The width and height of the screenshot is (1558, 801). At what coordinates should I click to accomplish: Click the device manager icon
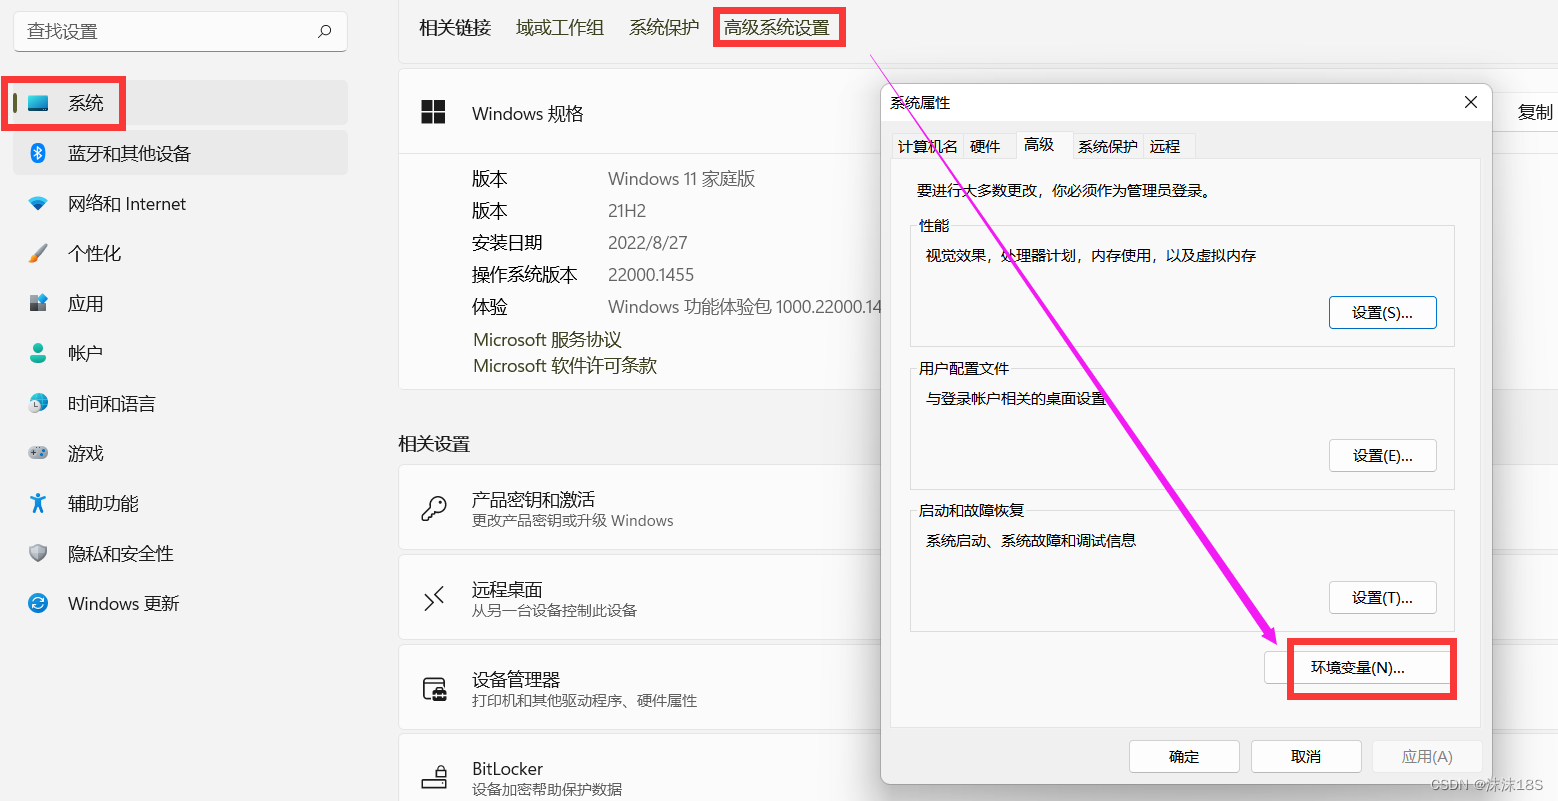(434, 689)
